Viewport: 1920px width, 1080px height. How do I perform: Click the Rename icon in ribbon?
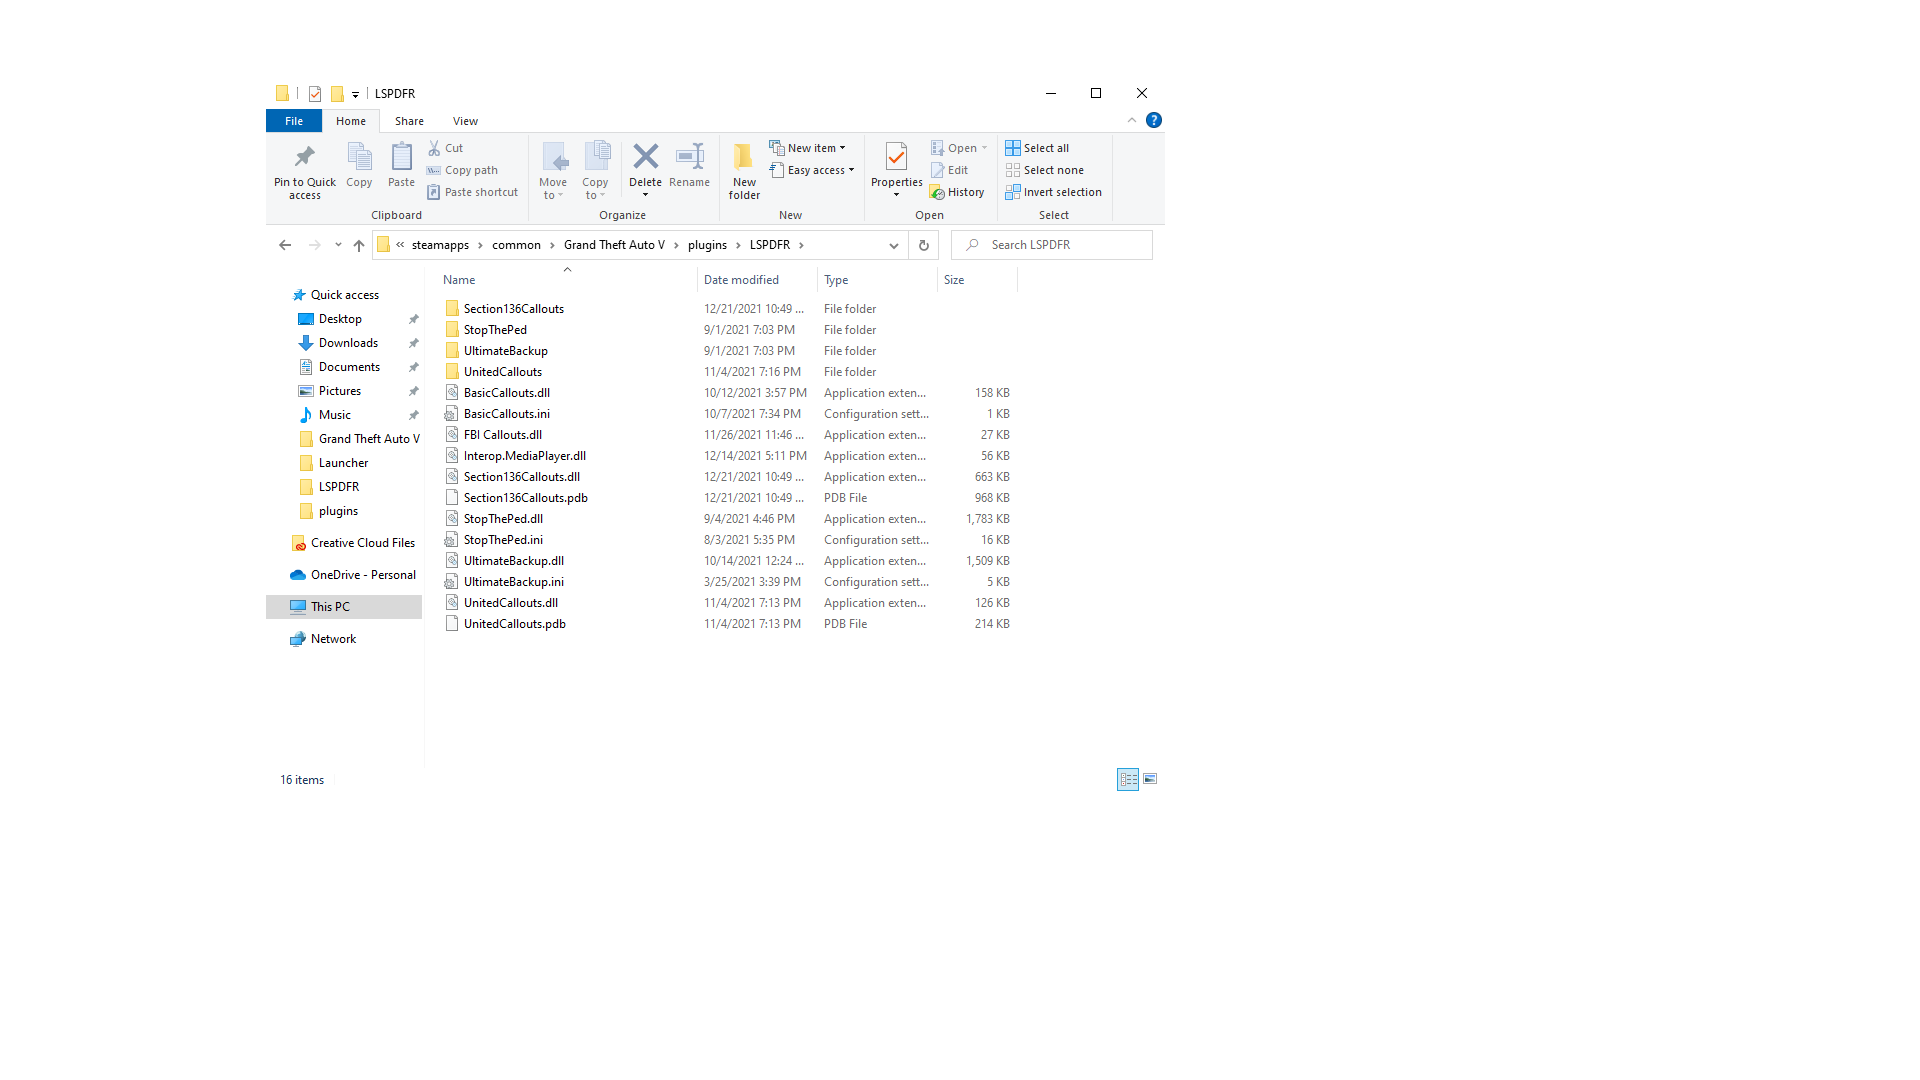coord(689,157)
